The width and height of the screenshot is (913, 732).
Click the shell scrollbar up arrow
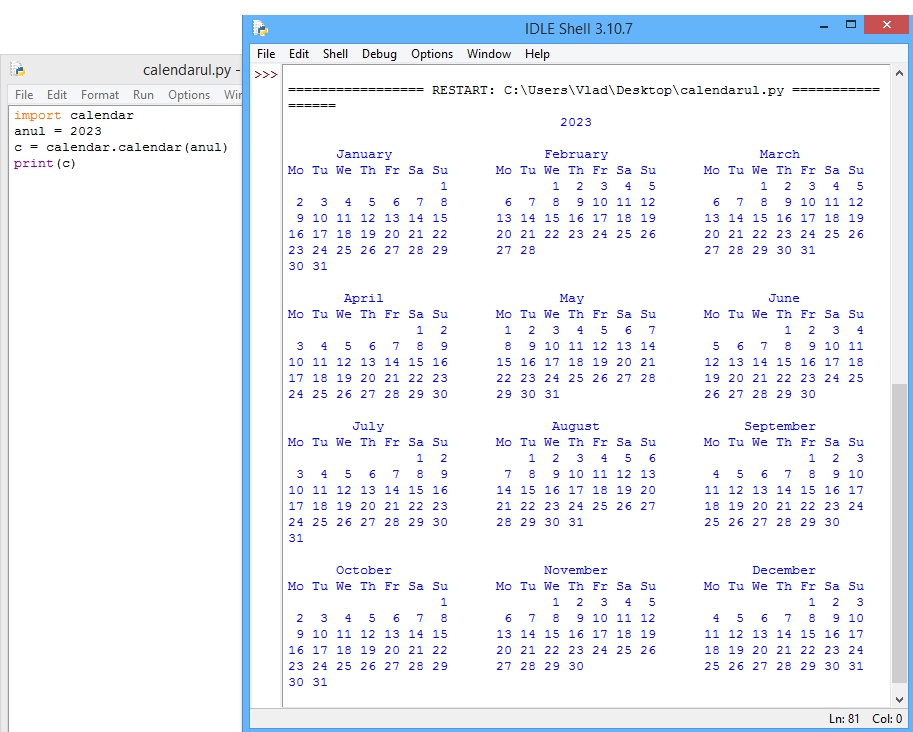click(899, 73)
